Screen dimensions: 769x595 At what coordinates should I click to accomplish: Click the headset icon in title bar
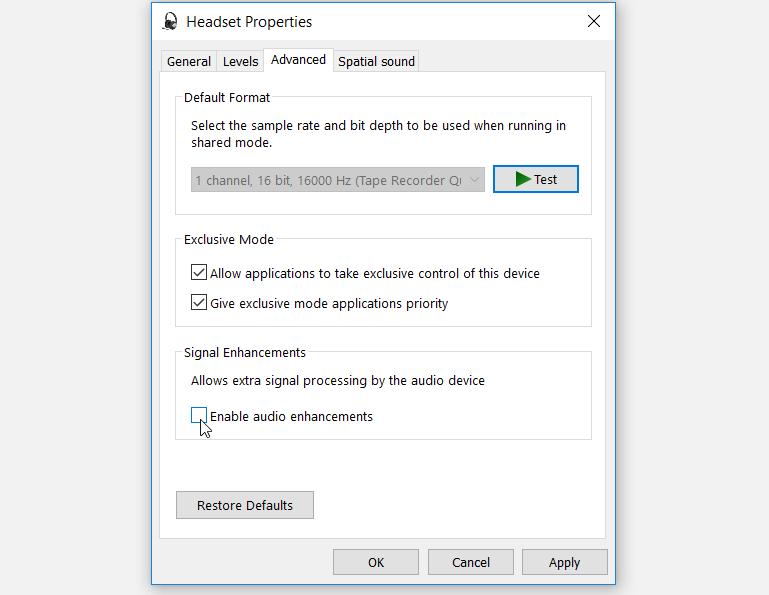coord(170,22)
